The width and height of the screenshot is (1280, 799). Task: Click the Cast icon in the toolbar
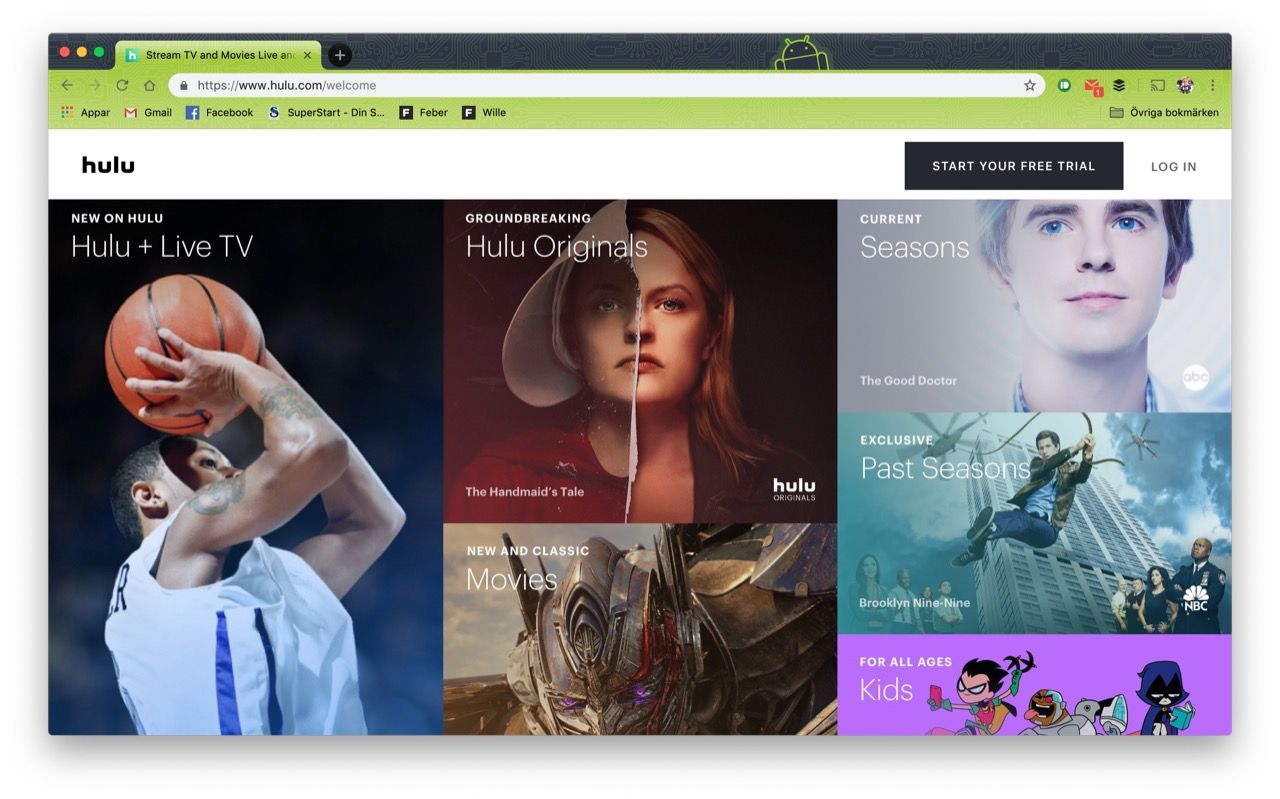pos(1158,86)
